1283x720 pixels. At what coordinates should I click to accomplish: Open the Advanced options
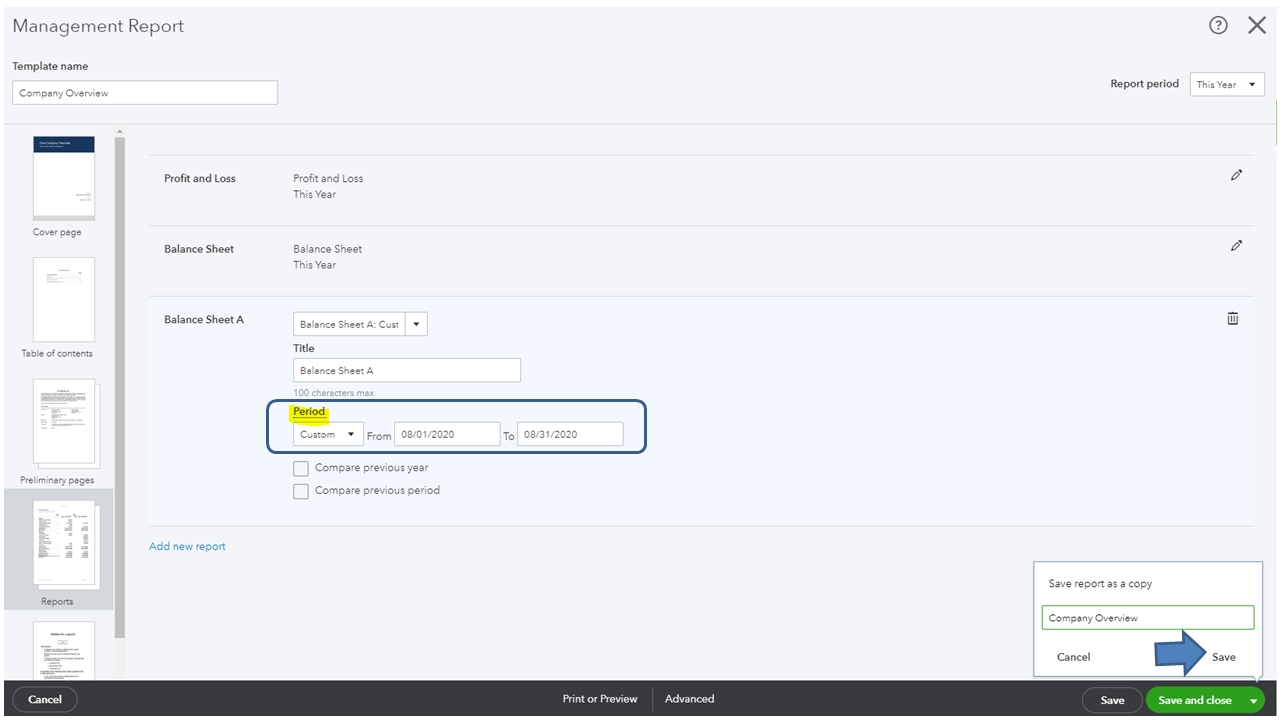[689, 699]
